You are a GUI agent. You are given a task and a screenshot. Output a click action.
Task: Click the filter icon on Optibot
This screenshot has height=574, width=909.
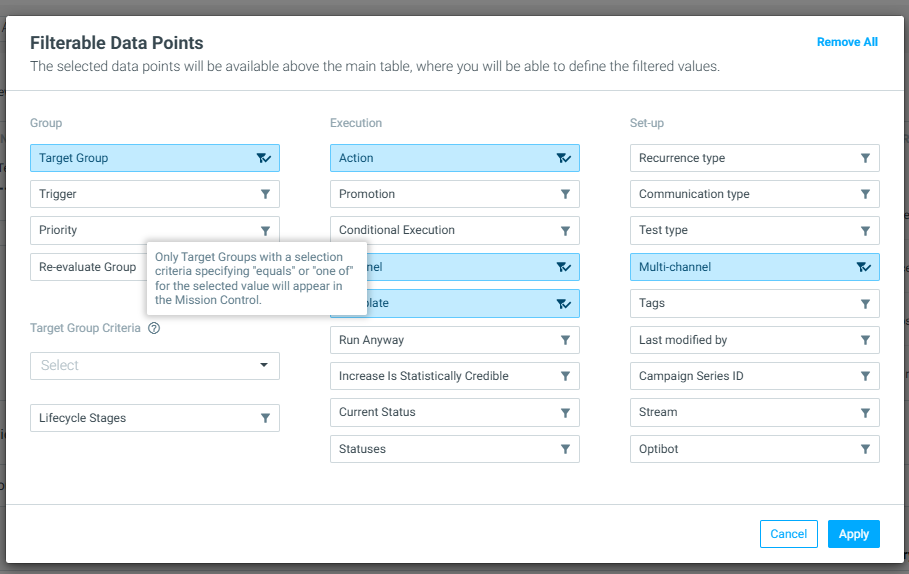pos(865,449)
